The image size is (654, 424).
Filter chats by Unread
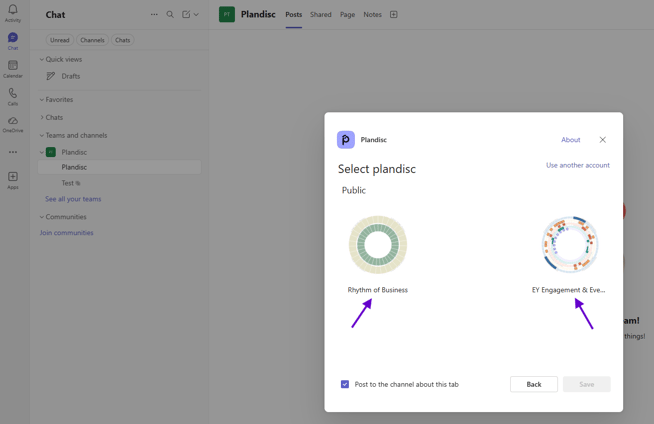click(x=60, y=40)
